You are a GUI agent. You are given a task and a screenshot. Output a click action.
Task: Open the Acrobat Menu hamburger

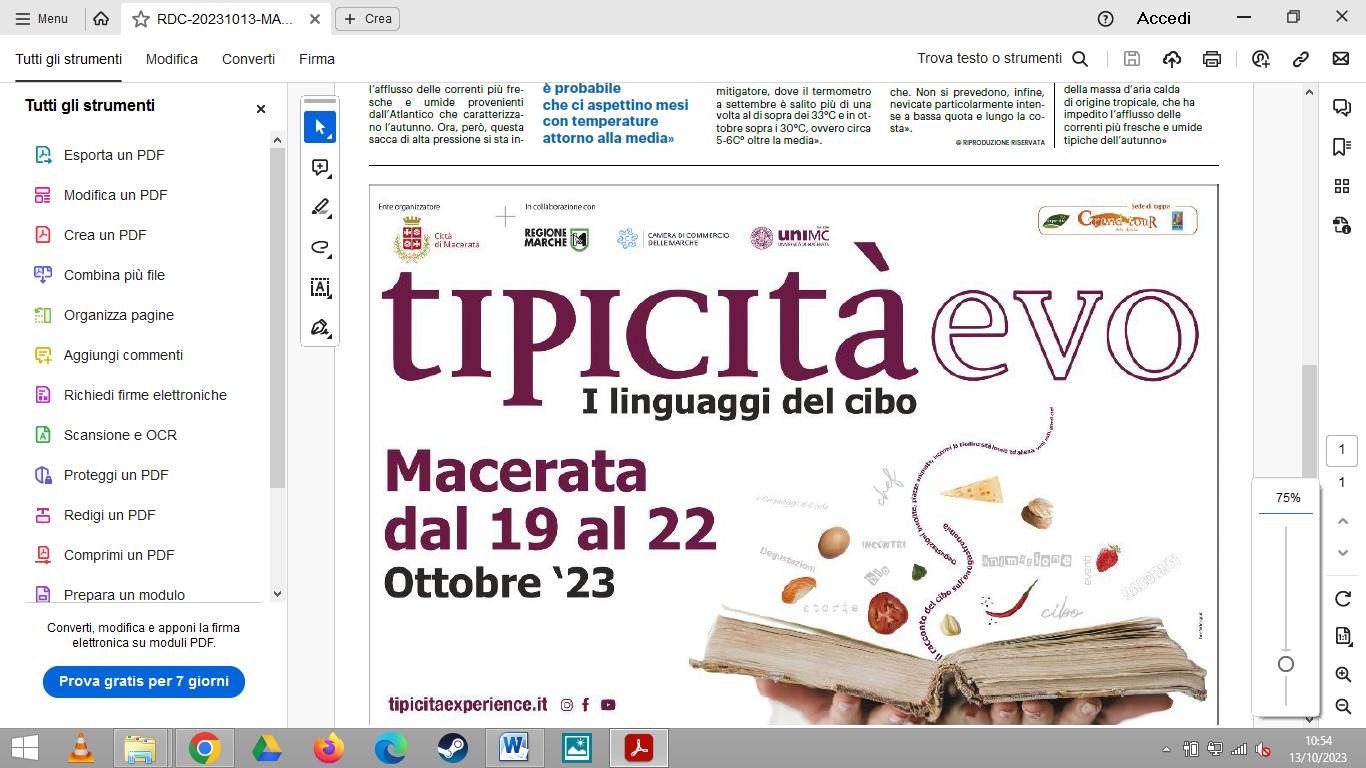[x=42, y=18]
